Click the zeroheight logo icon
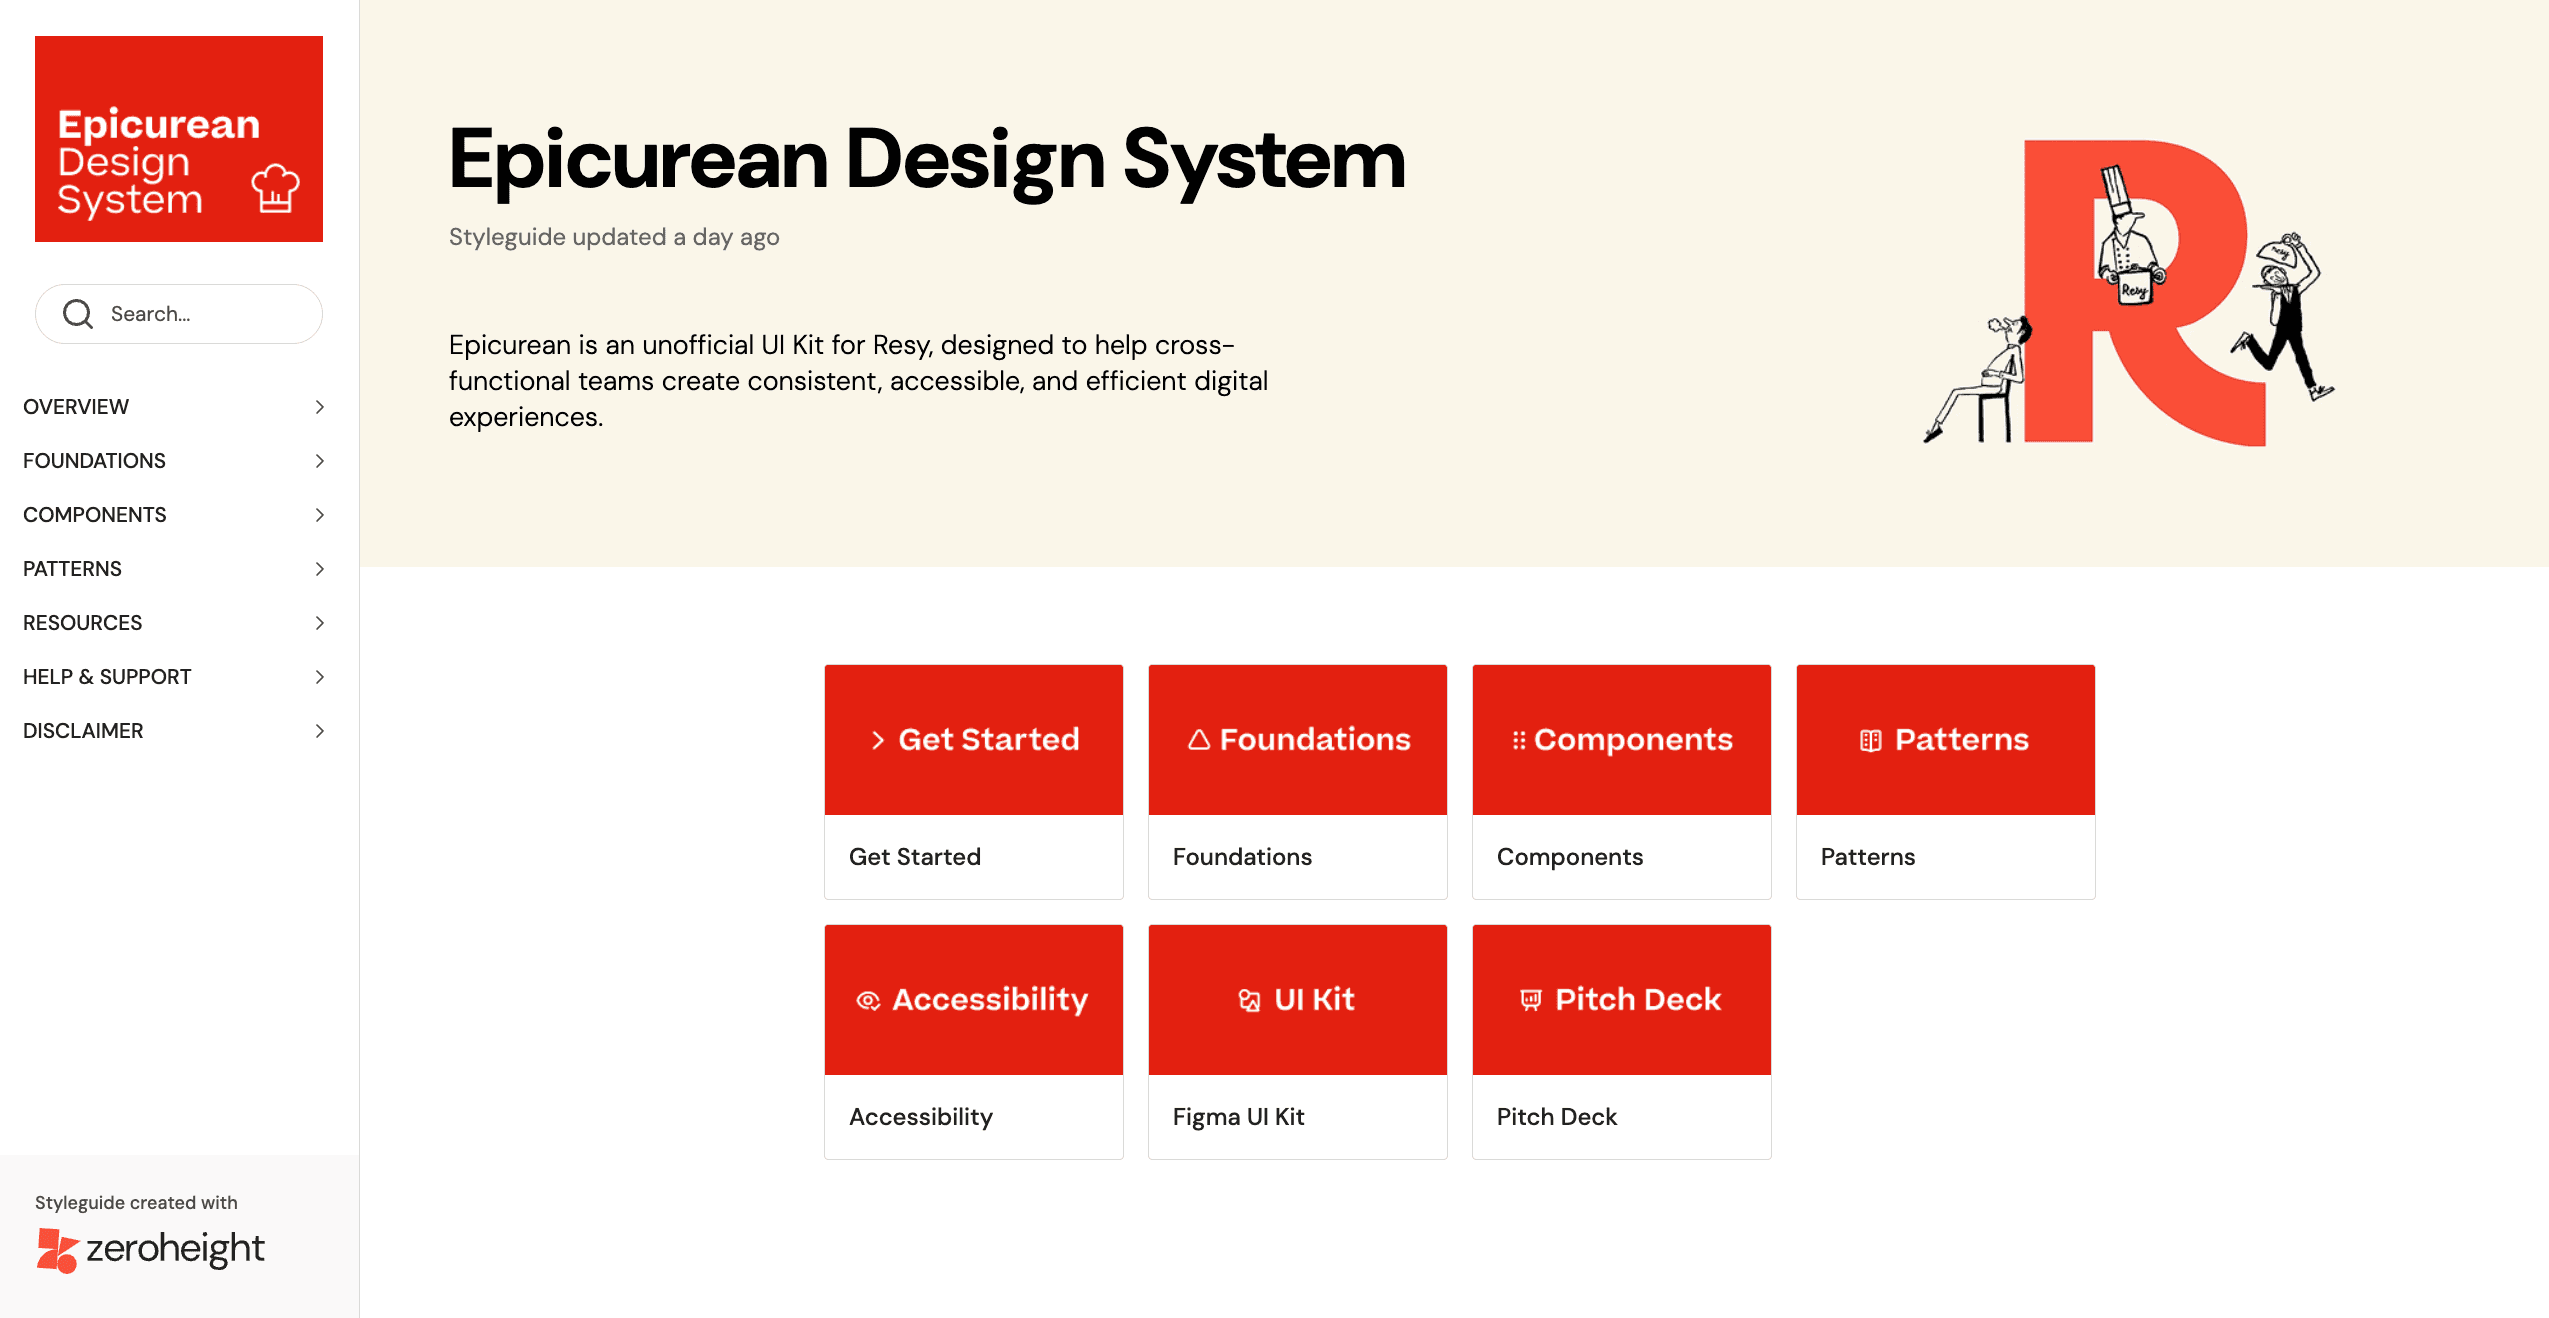 (x=57, y=1250)
